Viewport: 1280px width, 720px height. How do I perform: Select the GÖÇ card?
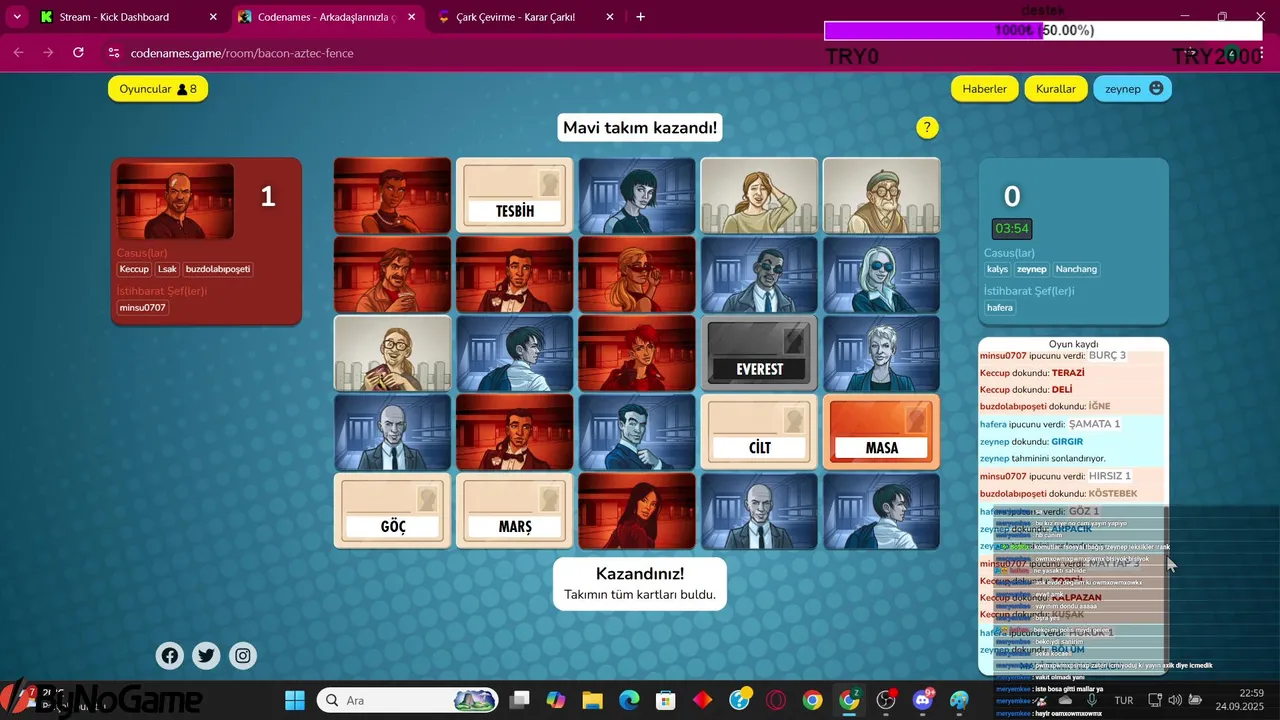coord(393,511)
